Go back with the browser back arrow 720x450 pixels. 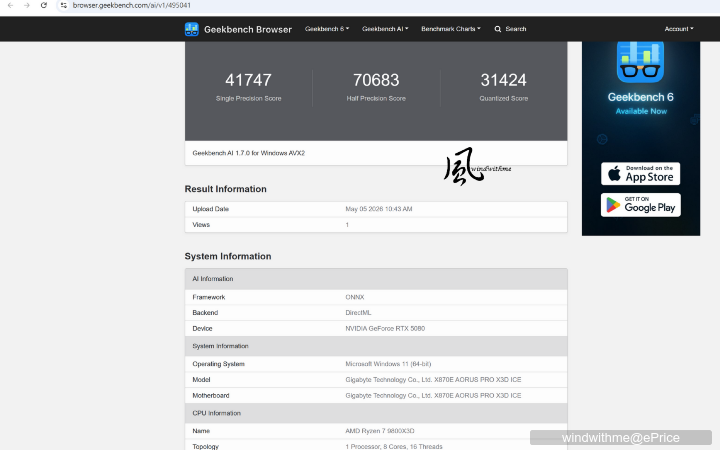point(10,6)
